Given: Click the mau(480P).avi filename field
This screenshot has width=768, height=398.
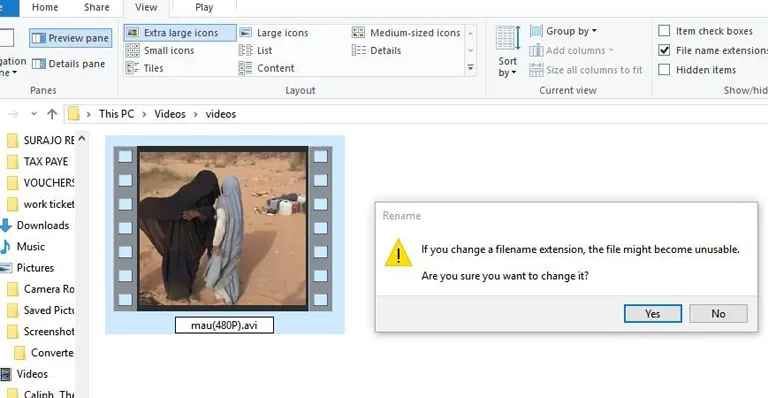Looking at the screenshot, I should click(x=224, y=325).
